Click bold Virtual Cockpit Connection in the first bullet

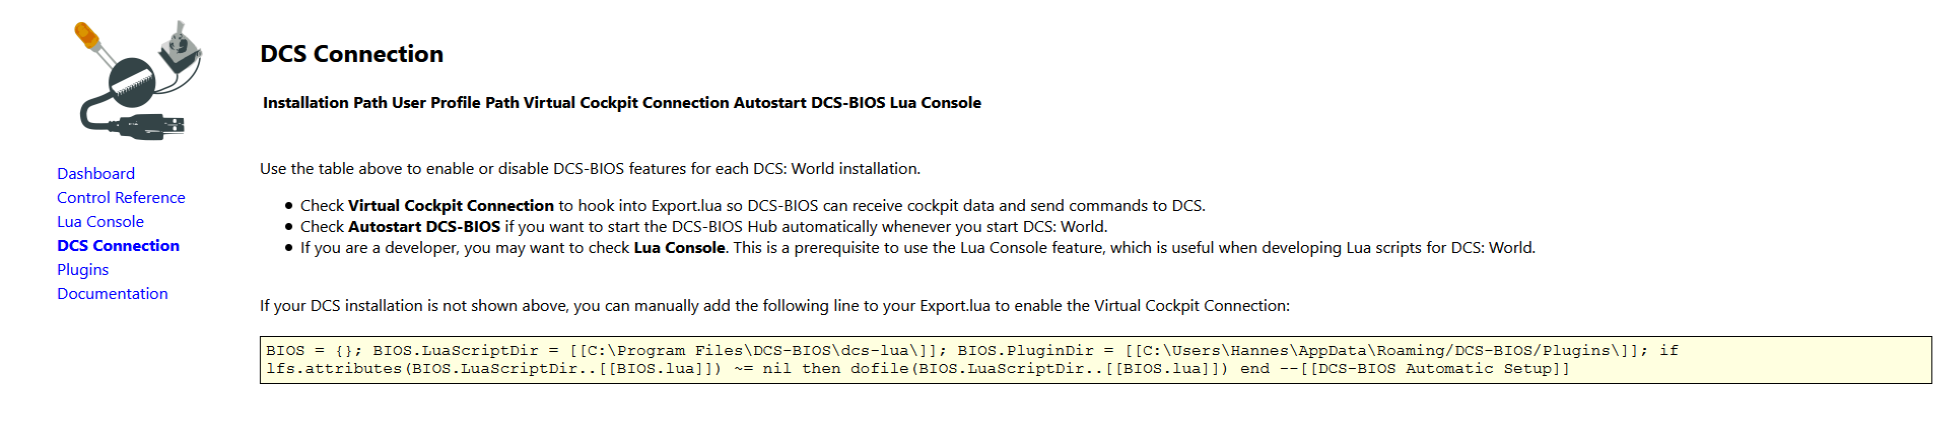[x=451, y=206]
